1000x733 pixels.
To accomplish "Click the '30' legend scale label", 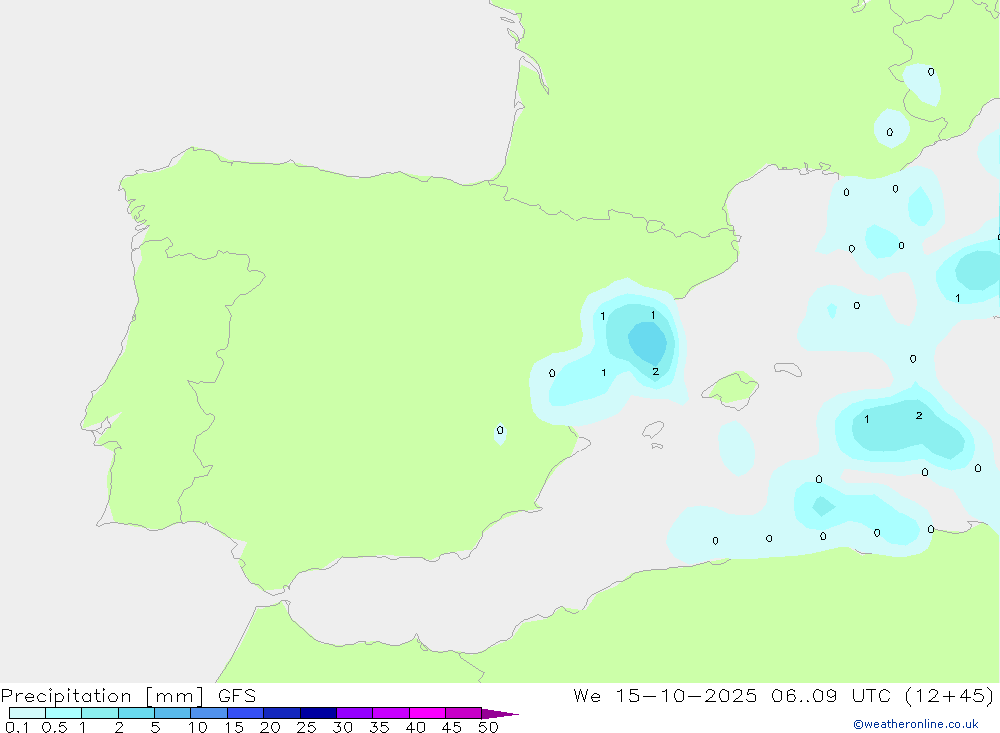I will pos(343,727).
